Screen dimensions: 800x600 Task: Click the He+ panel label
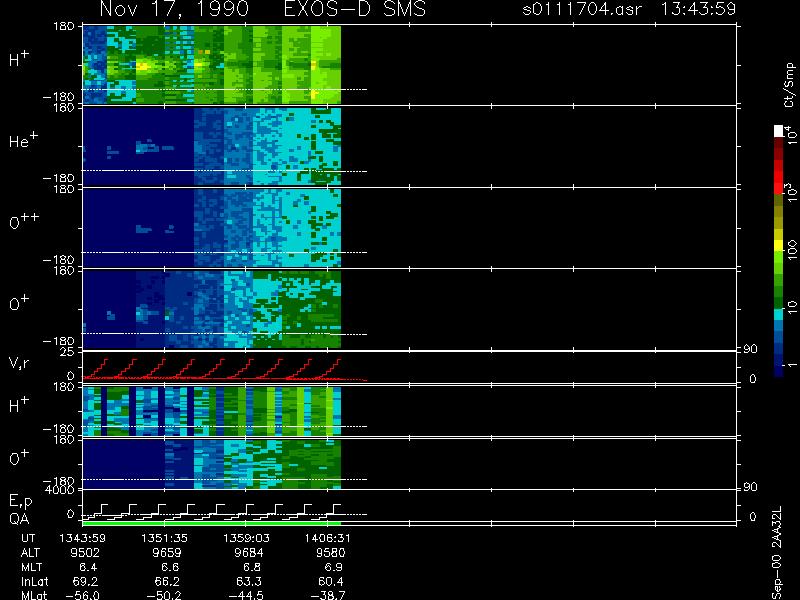pos(22,139)
